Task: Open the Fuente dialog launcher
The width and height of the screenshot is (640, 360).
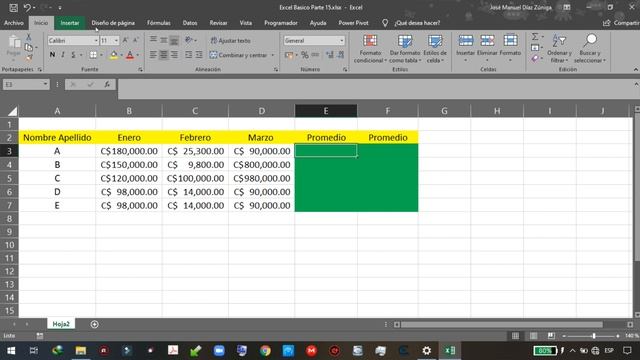Action: 140,70
